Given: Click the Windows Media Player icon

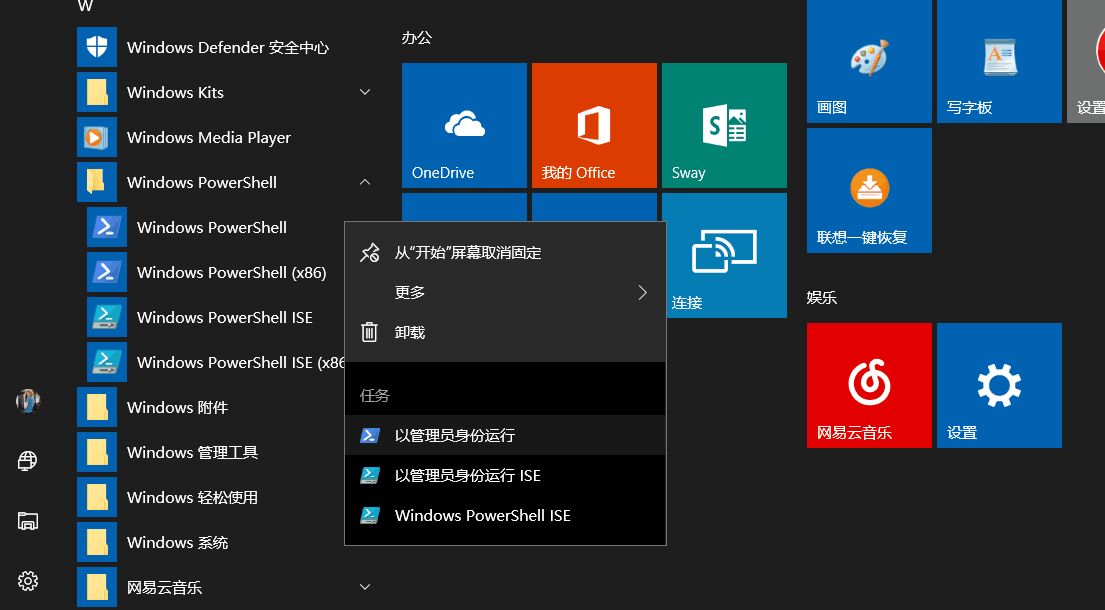Looking at the screenshot, I should pyautogui.click(x=97, y=137).
